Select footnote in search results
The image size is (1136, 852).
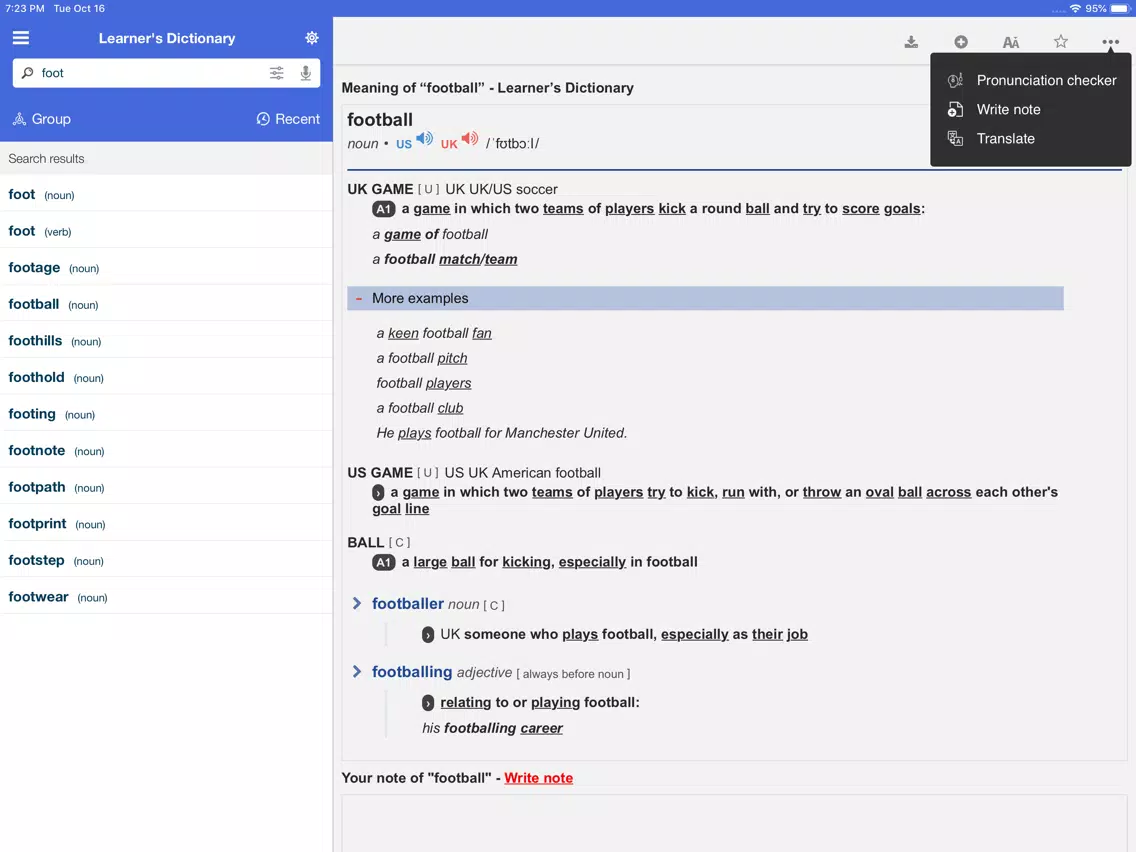tap(167, 451)
